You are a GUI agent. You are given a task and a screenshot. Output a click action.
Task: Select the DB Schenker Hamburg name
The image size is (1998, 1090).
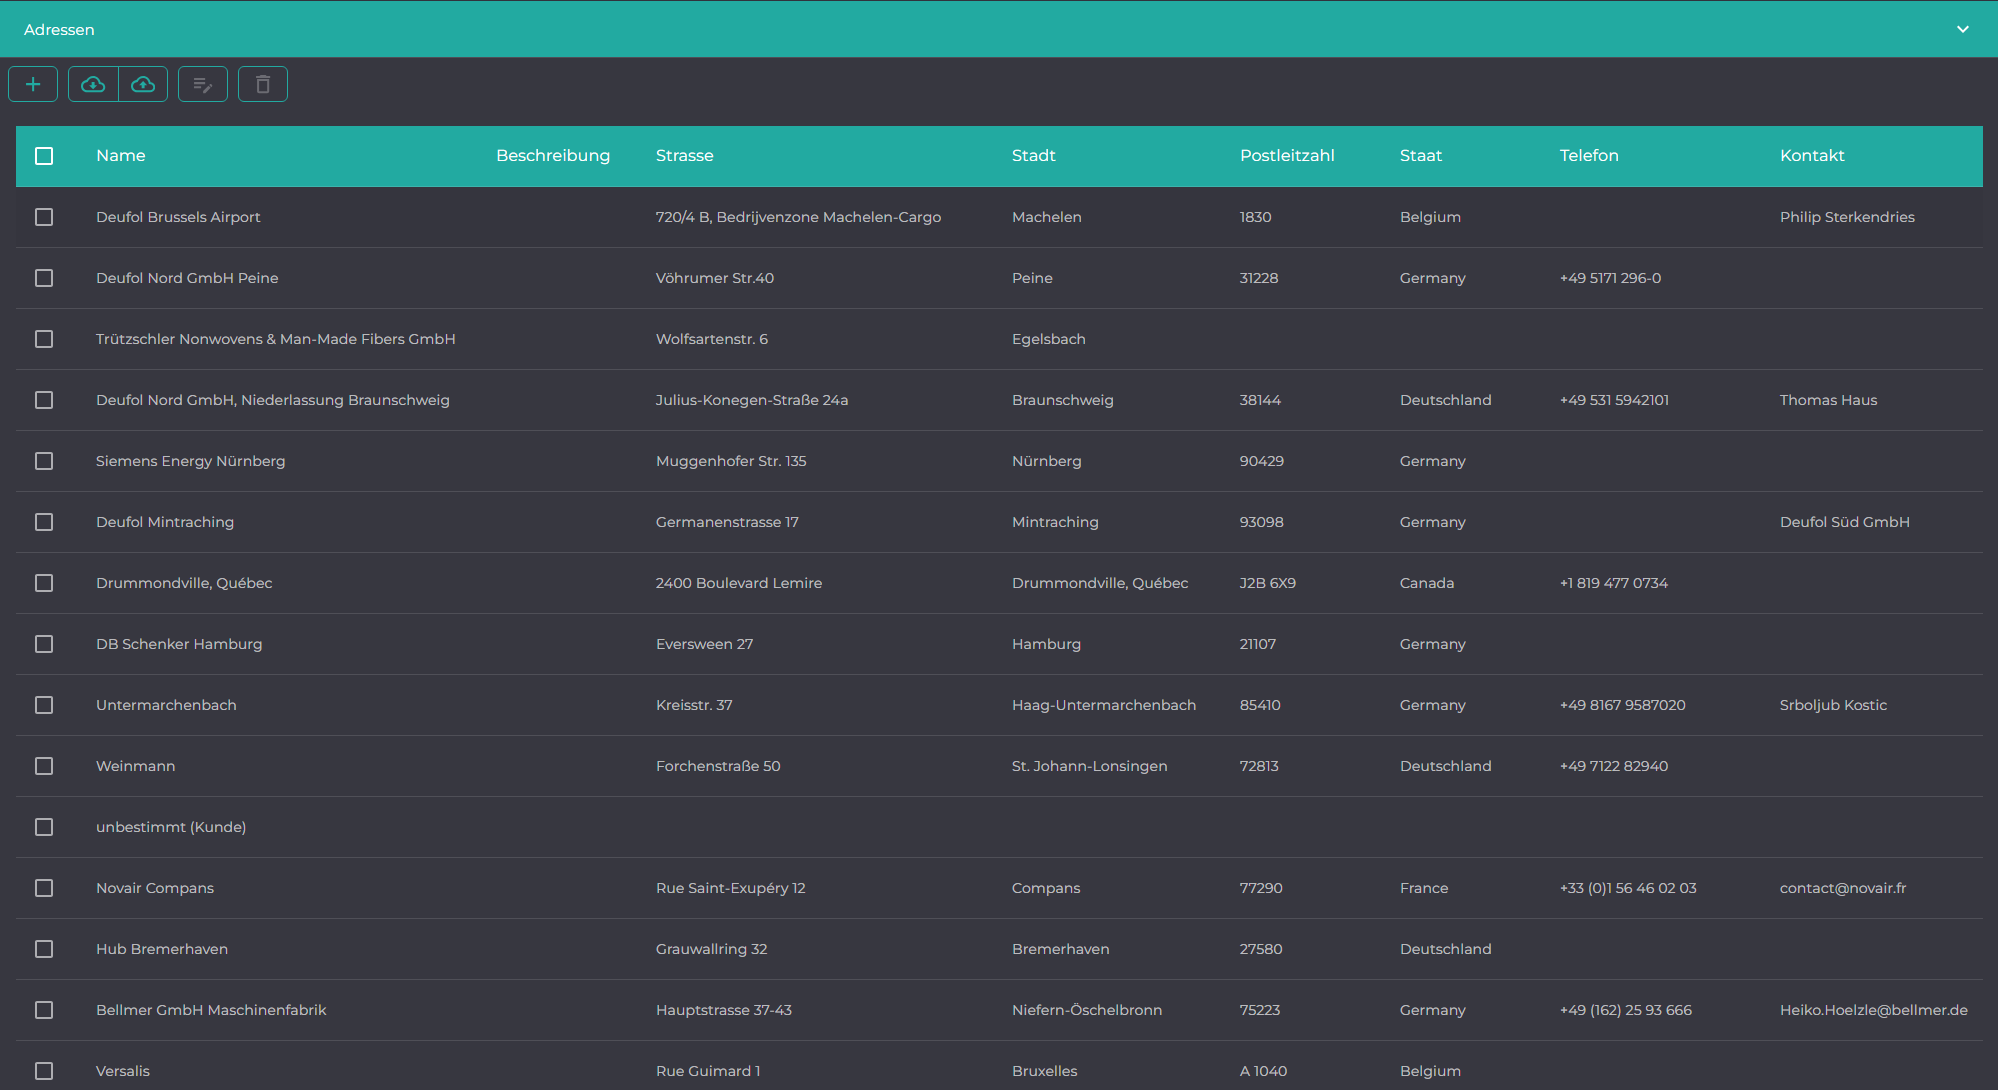[x=179, y=644]
